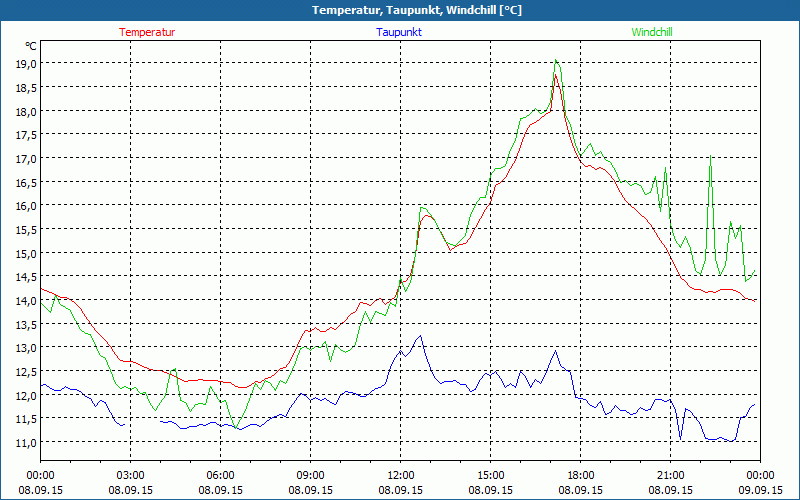Click the 09.09.15 date label

[760, 490]
